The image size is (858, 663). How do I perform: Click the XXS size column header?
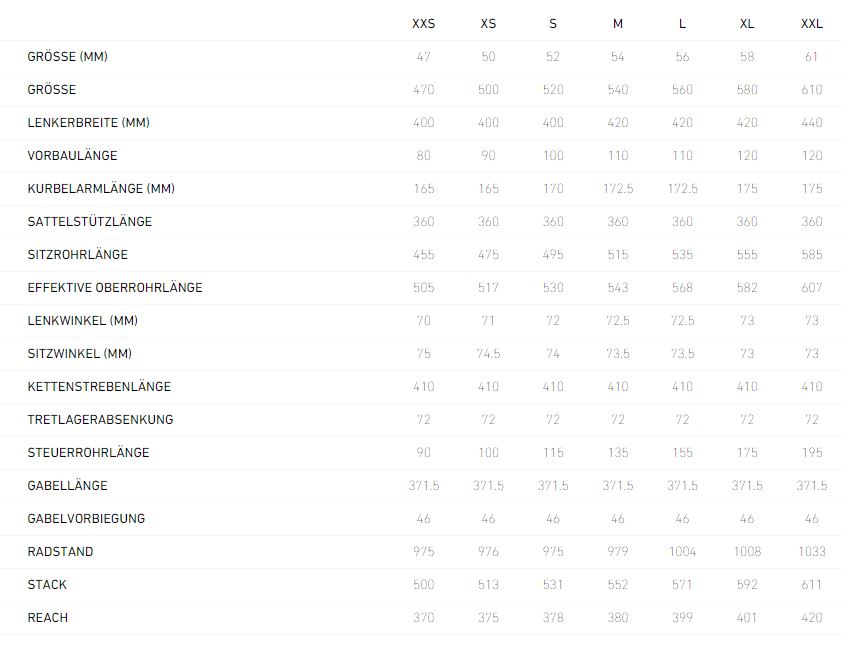[x=423, y=24]
